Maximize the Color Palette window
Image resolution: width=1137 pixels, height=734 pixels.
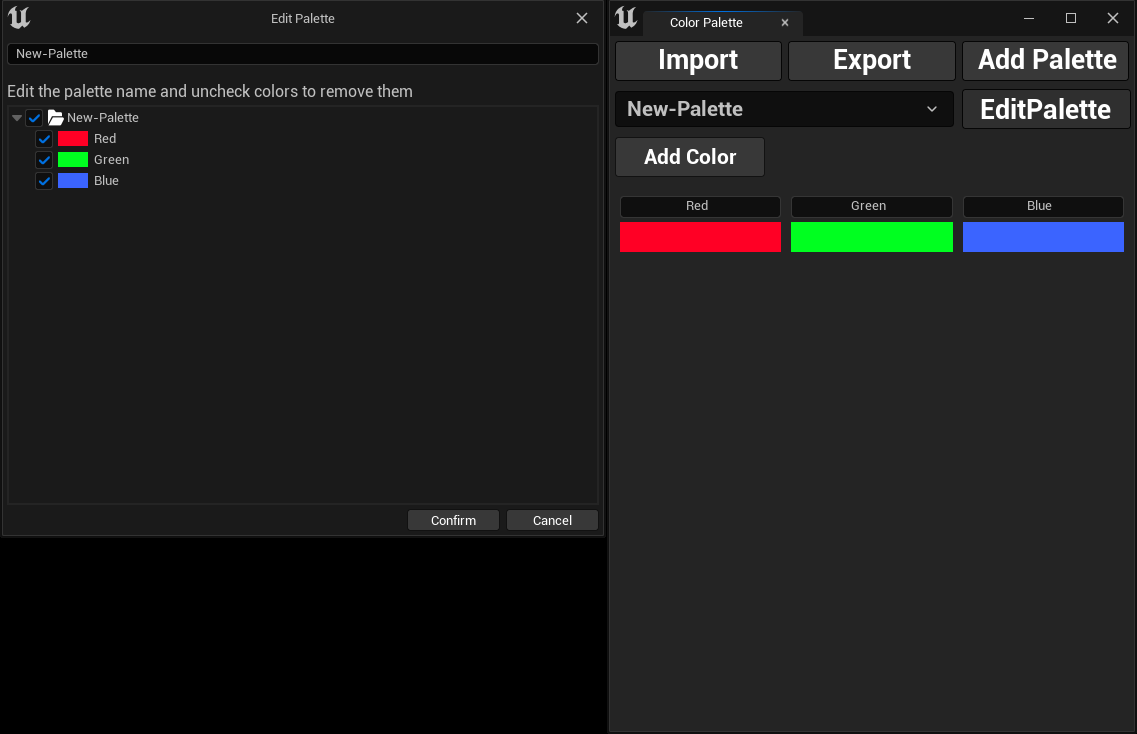click(x=1071, y=18)
